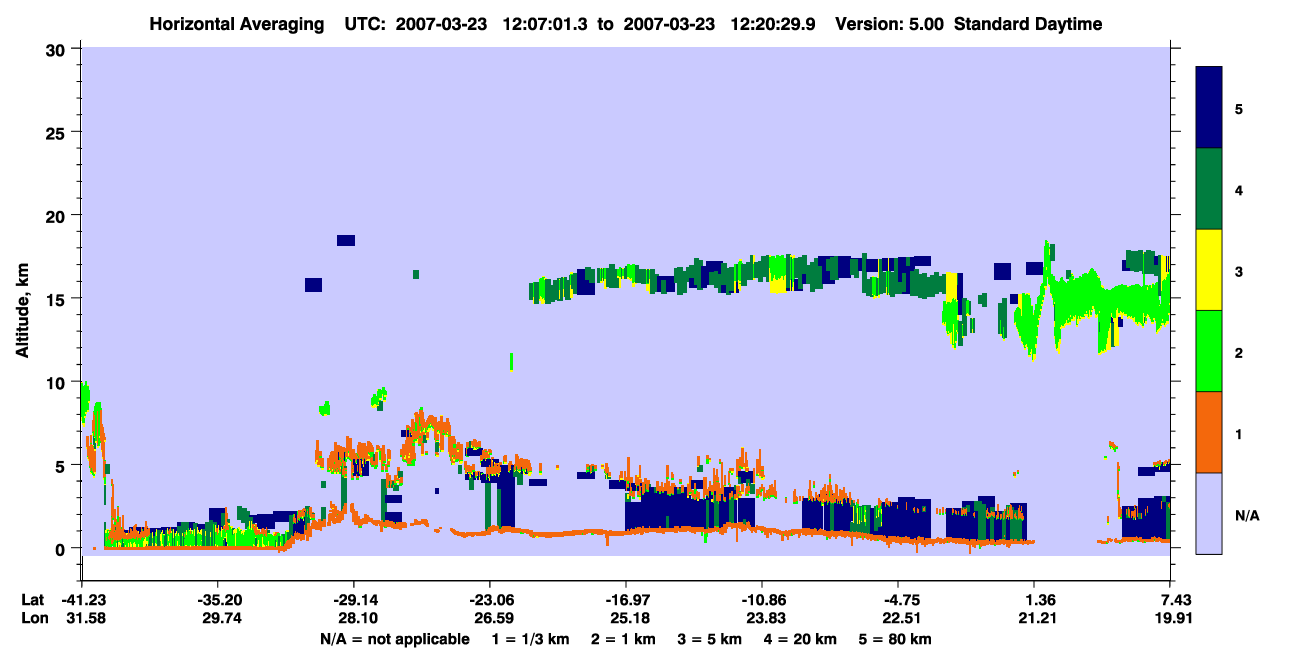Click 'N/A = not applicable' legend text
This screenshot has height=667, width=1300.
[395, 639]
